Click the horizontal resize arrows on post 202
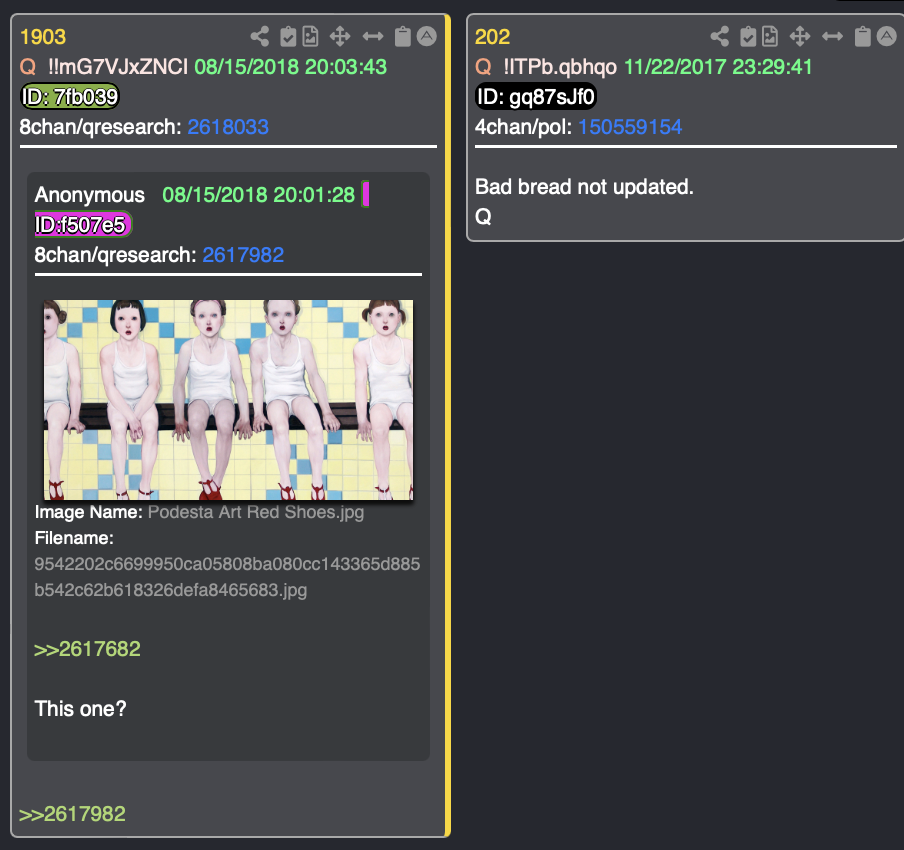Viewport: 904px width, 850px height. 833,36
